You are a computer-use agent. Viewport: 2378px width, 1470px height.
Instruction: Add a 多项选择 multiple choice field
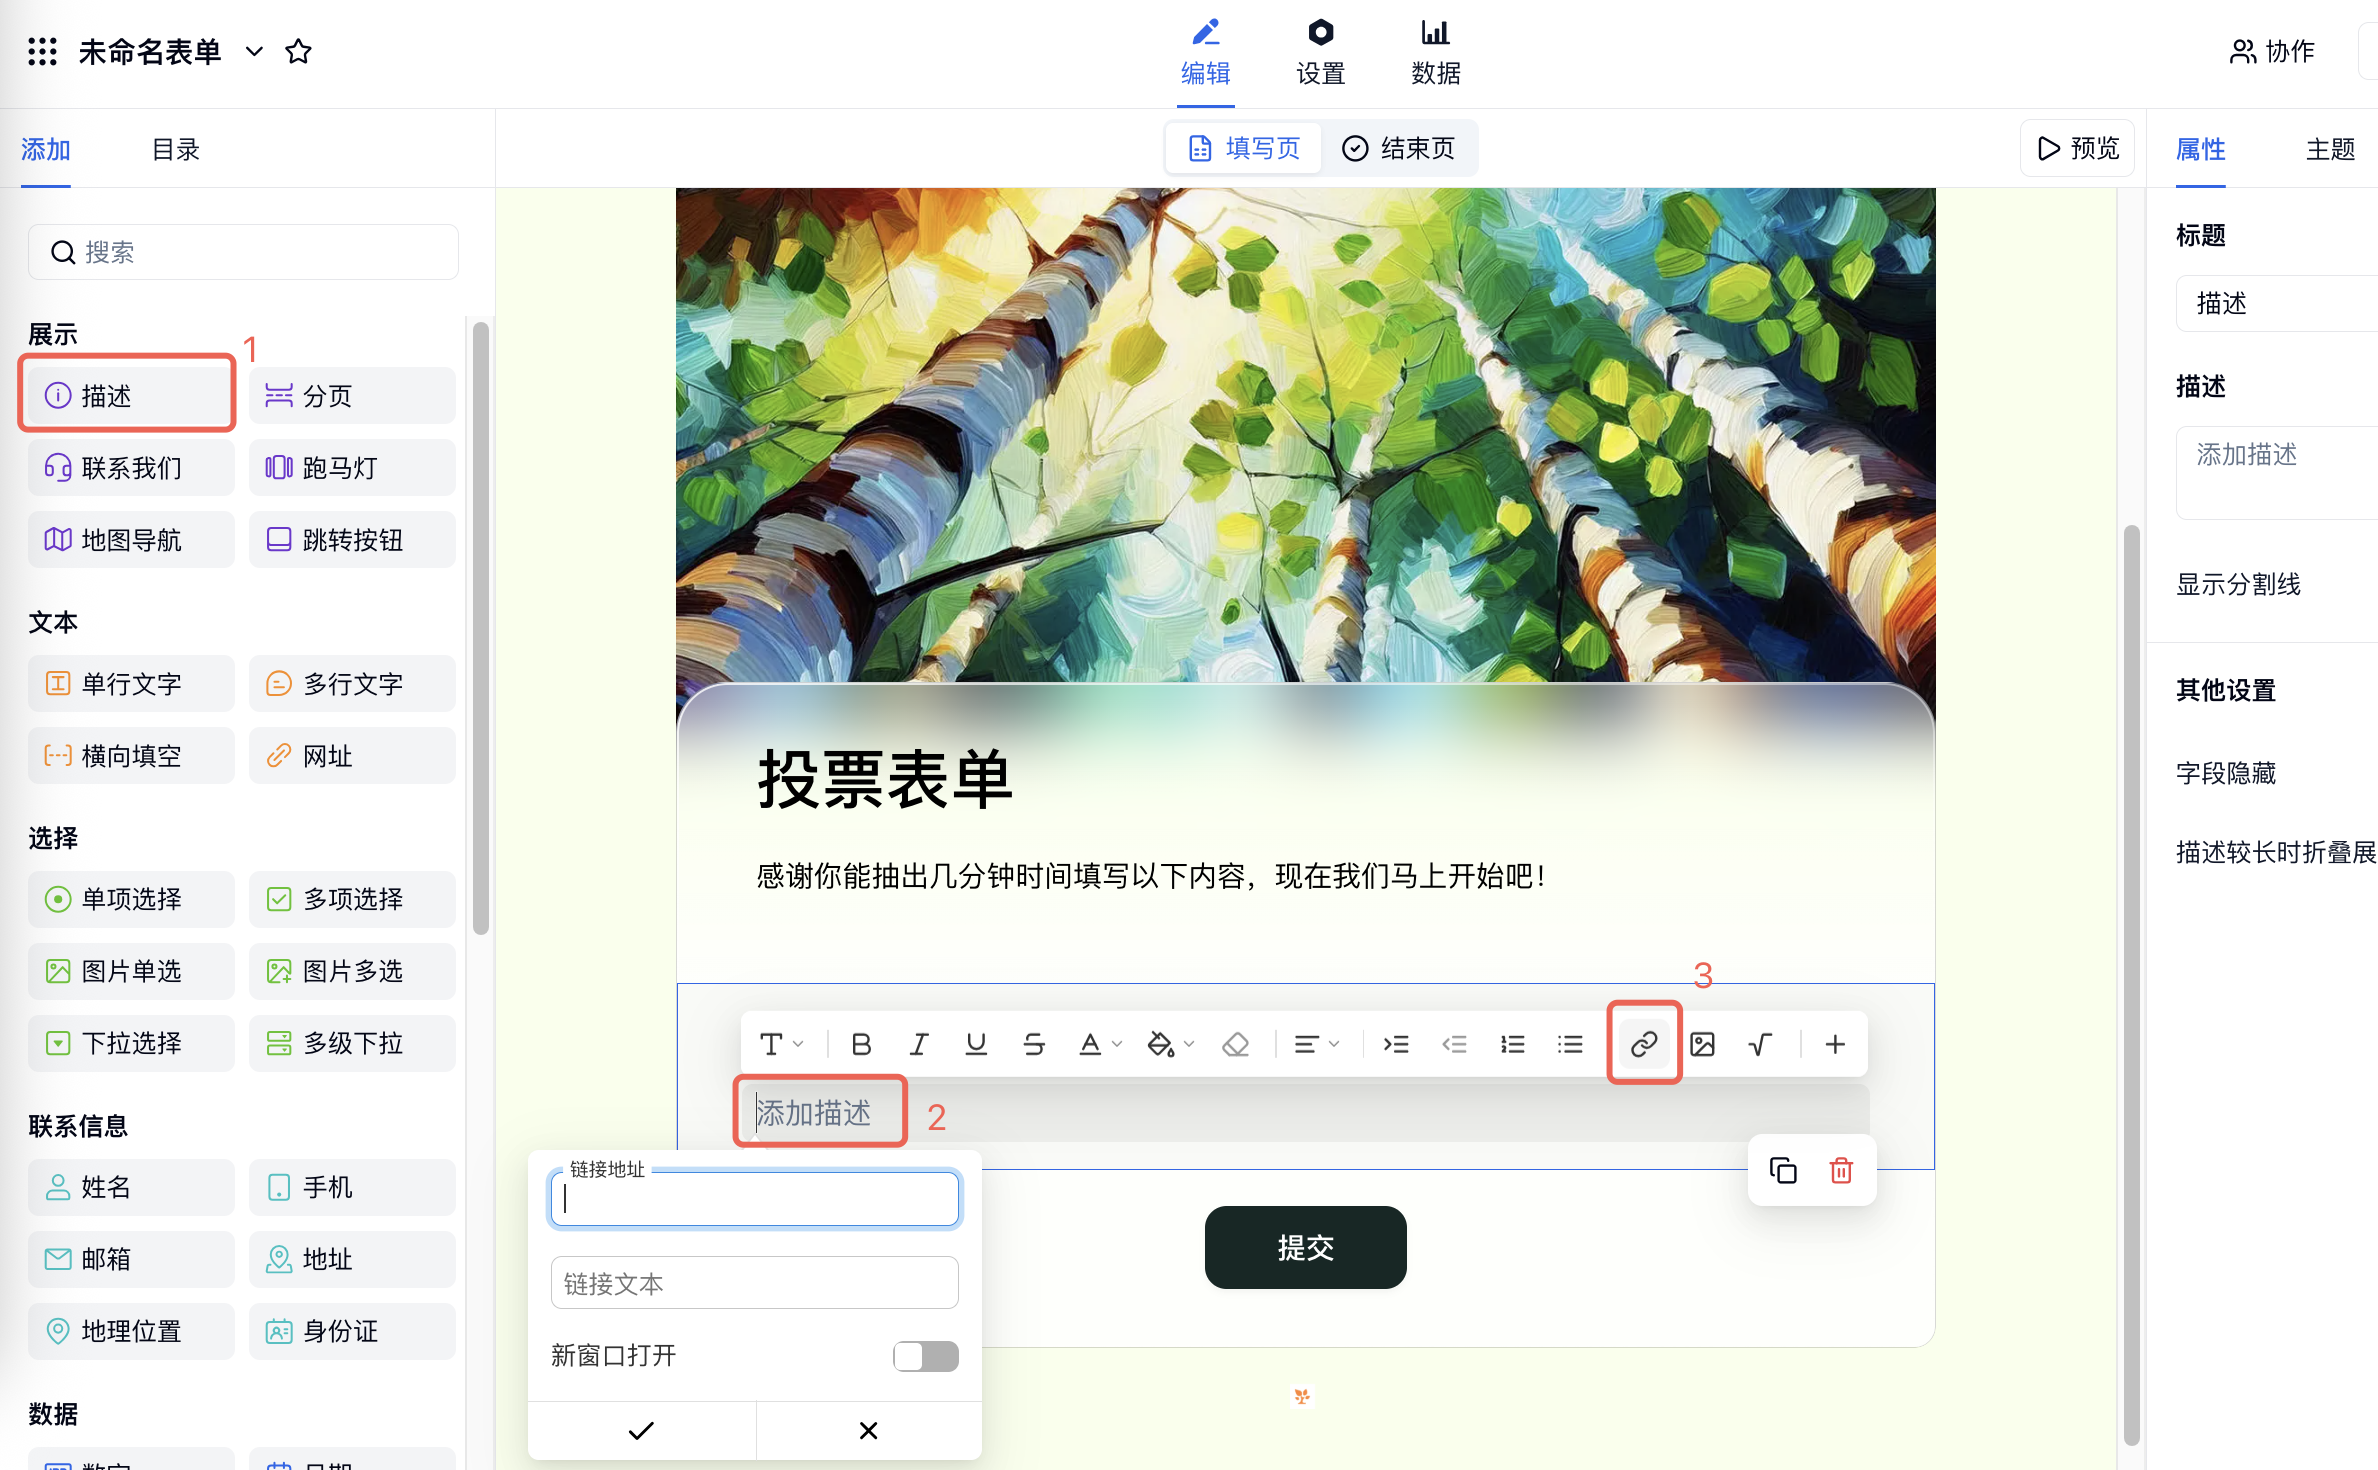click(x=352, y=899)
